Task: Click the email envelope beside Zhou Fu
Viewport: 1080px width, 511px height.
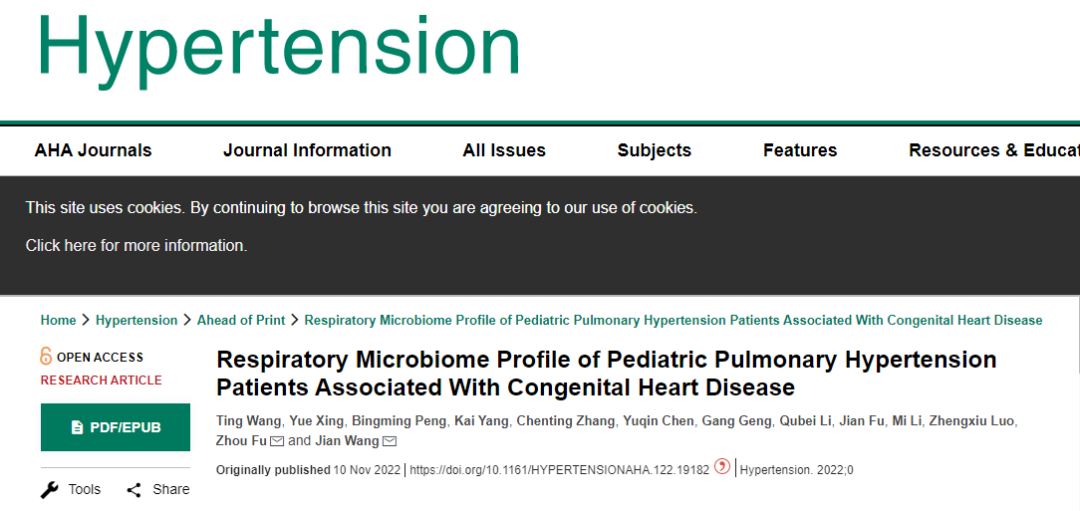Action: coord(277,442)
